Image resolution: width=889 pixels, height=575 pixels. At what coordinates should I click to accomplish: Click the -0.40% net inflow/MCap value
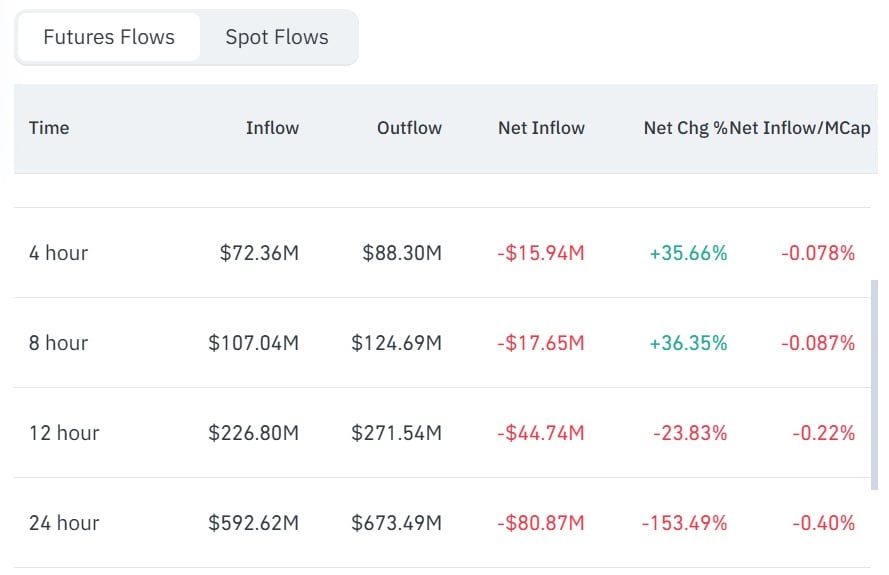823,523
